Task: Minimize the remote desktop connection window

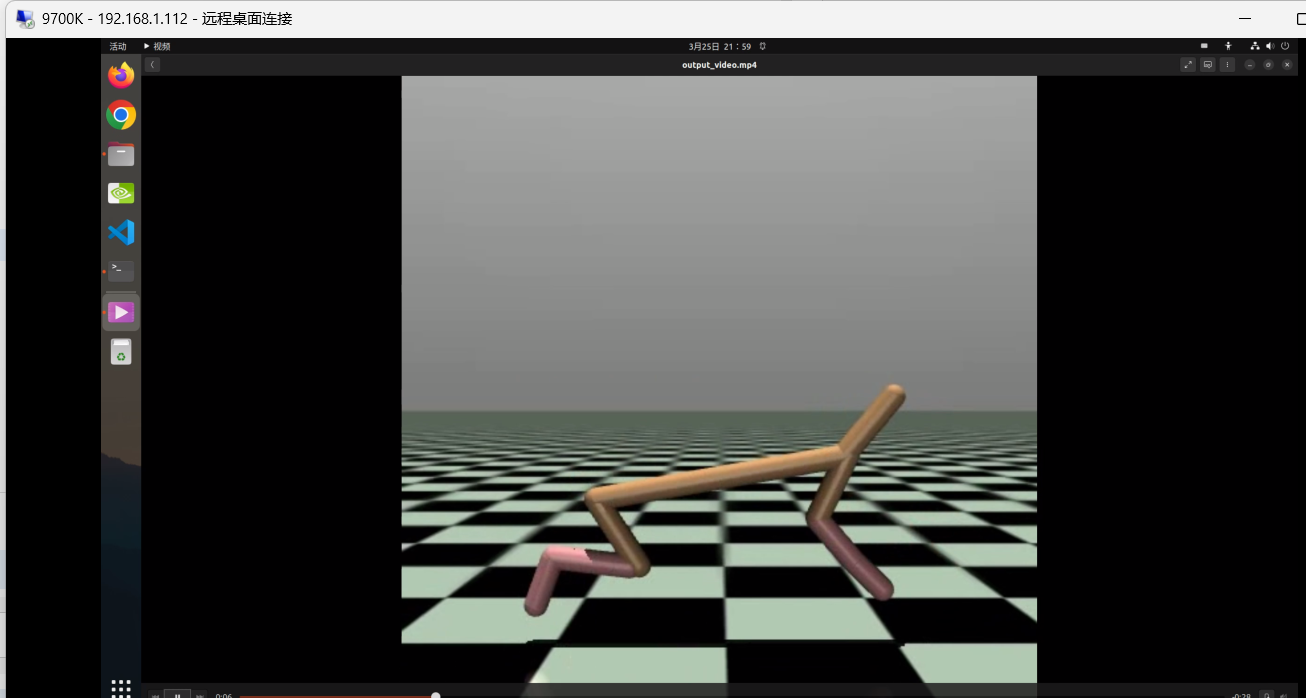Action: 1245,18
